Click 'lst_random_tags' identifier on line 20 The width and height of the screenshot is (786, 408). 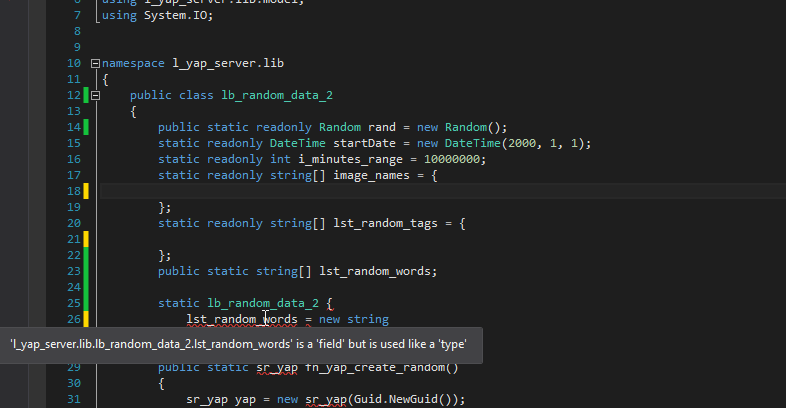(385, 223)
